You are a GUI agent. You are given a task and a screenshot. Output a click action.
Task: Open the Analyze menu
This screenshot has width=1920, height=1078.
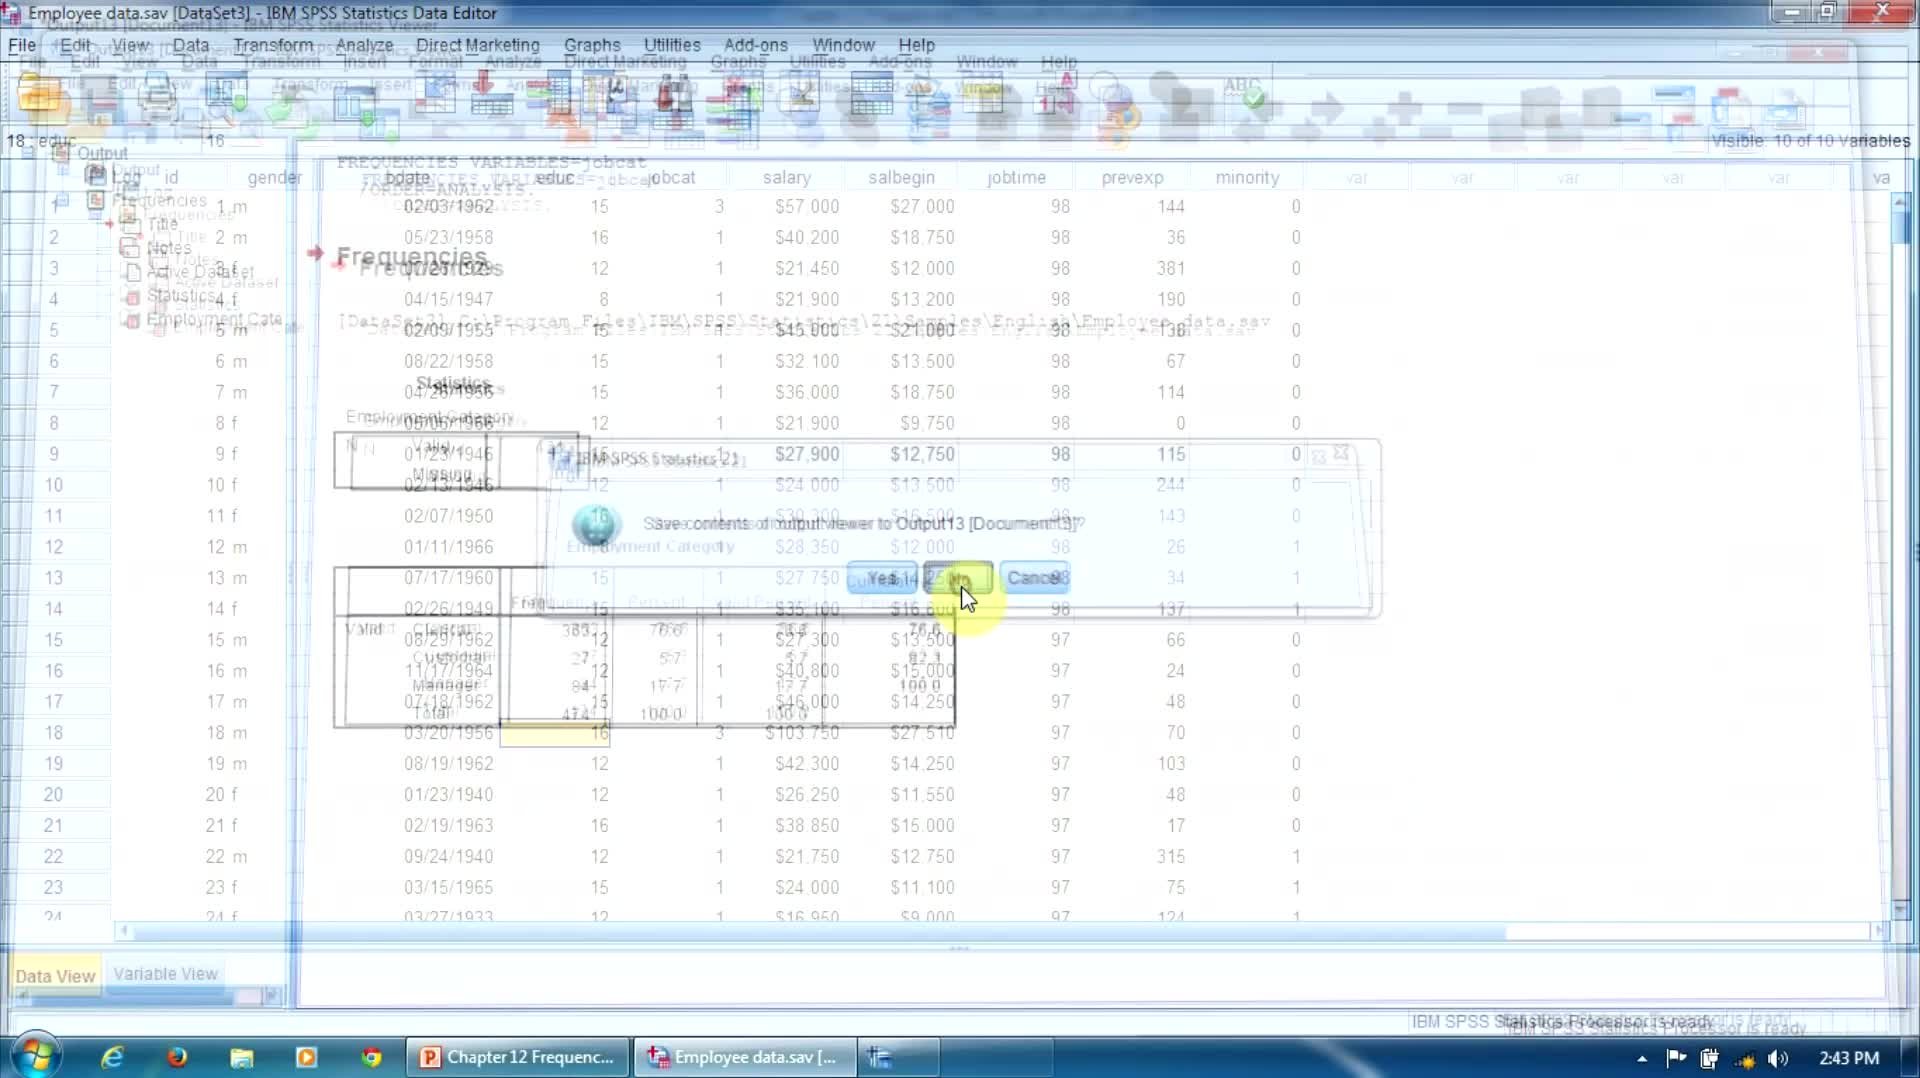point(364,45)
